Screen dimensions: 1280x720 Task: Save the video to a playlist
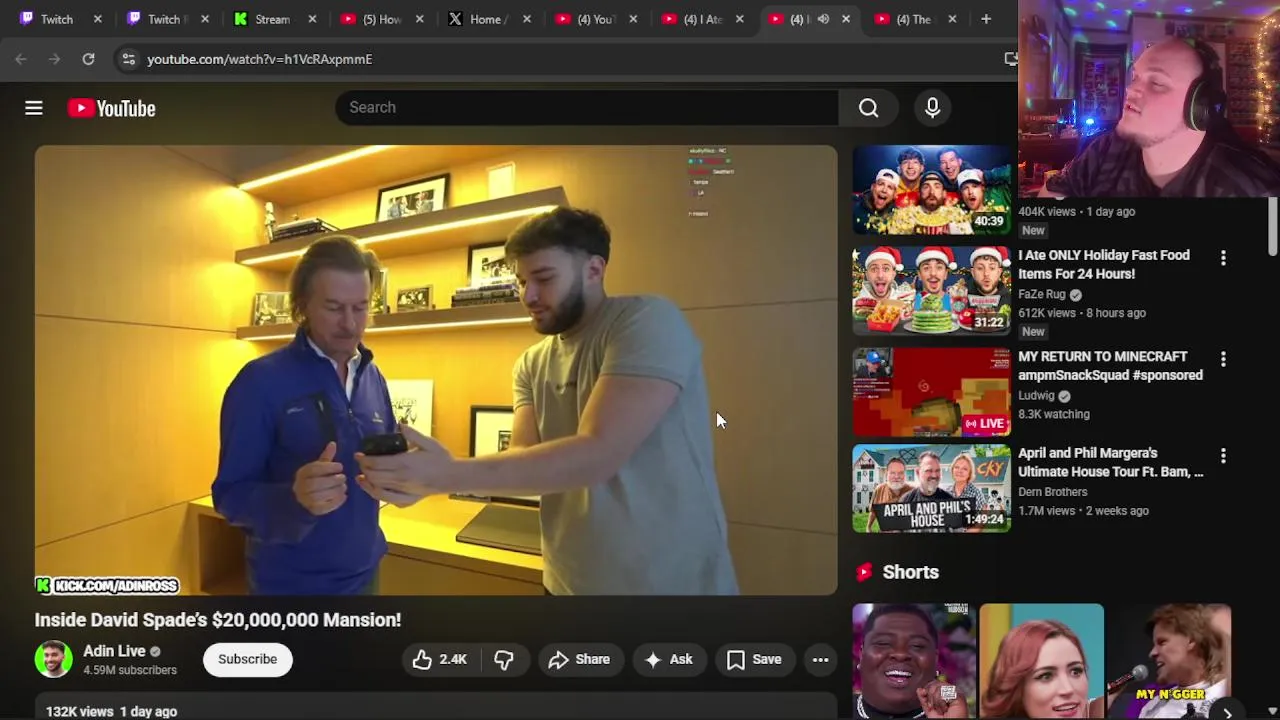754,659
